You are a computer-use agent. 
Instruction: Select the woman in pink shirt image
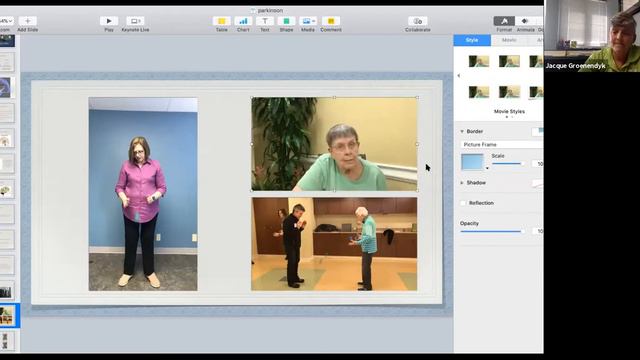(x=143, y=194)
